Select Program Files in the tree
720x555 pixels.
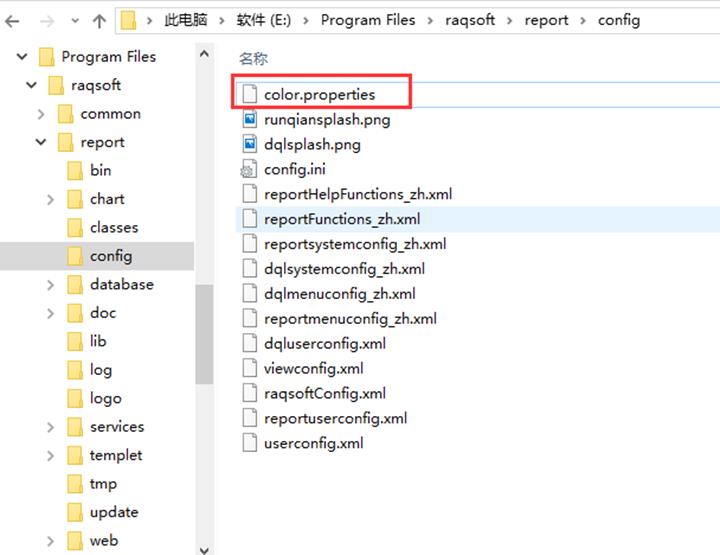[x=109, y=56]
